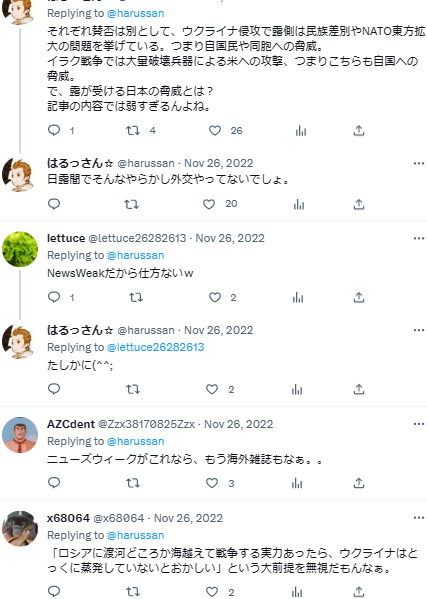Retweet x68064's reply

(133, 592)
